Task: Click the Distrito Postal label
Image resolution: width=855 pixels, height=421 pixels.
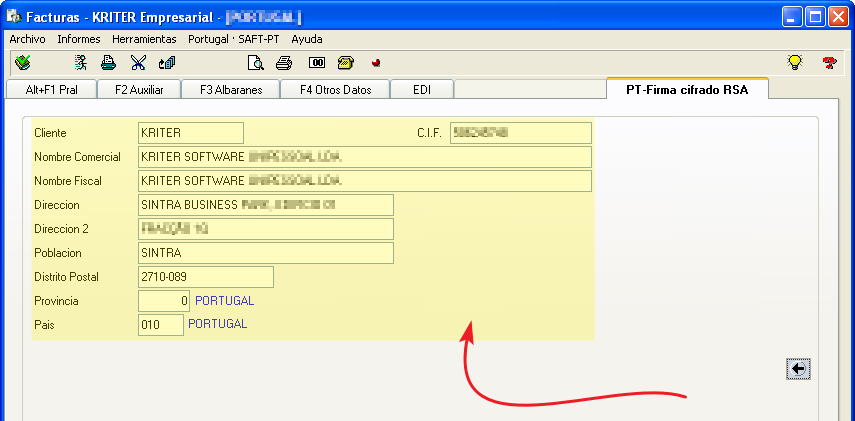Action: tap(66, 277)
